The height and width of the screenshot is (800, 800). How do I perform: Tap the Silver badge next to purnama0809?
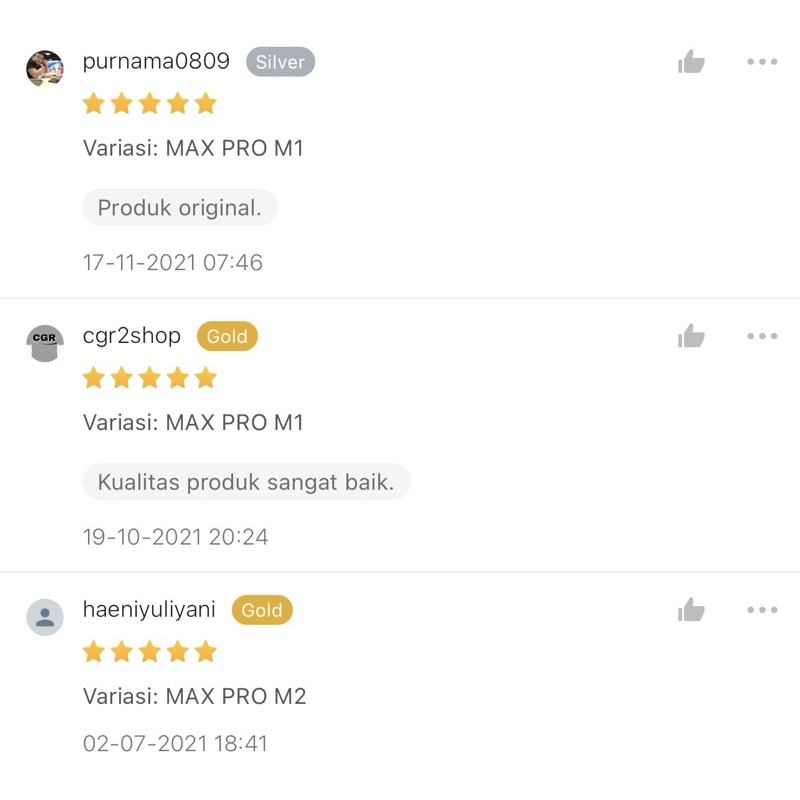tap(281, 62)
